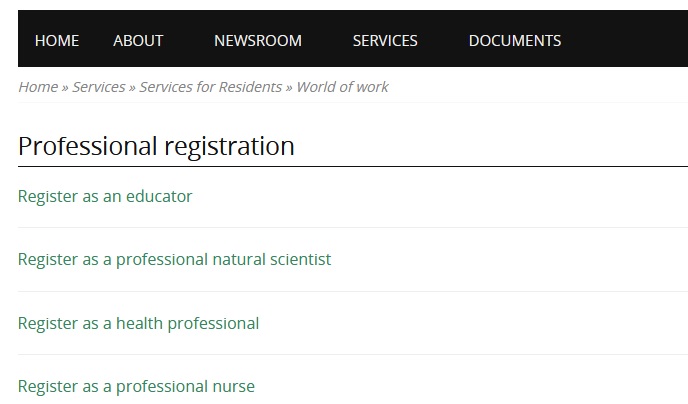
Task: Visit the natural scientist registration link
Action: 174,260
